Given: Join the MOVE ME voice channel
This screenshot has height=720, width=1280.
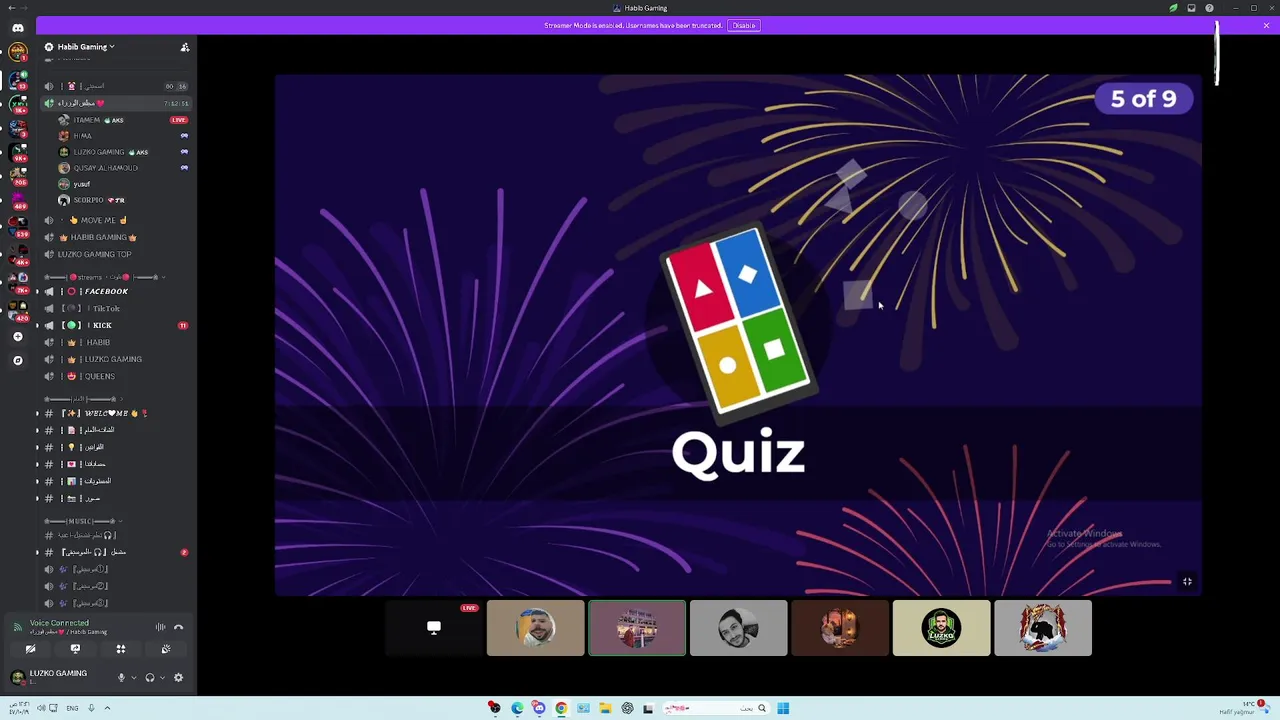Looking at the screenshot, I should (x=98, y=220).
